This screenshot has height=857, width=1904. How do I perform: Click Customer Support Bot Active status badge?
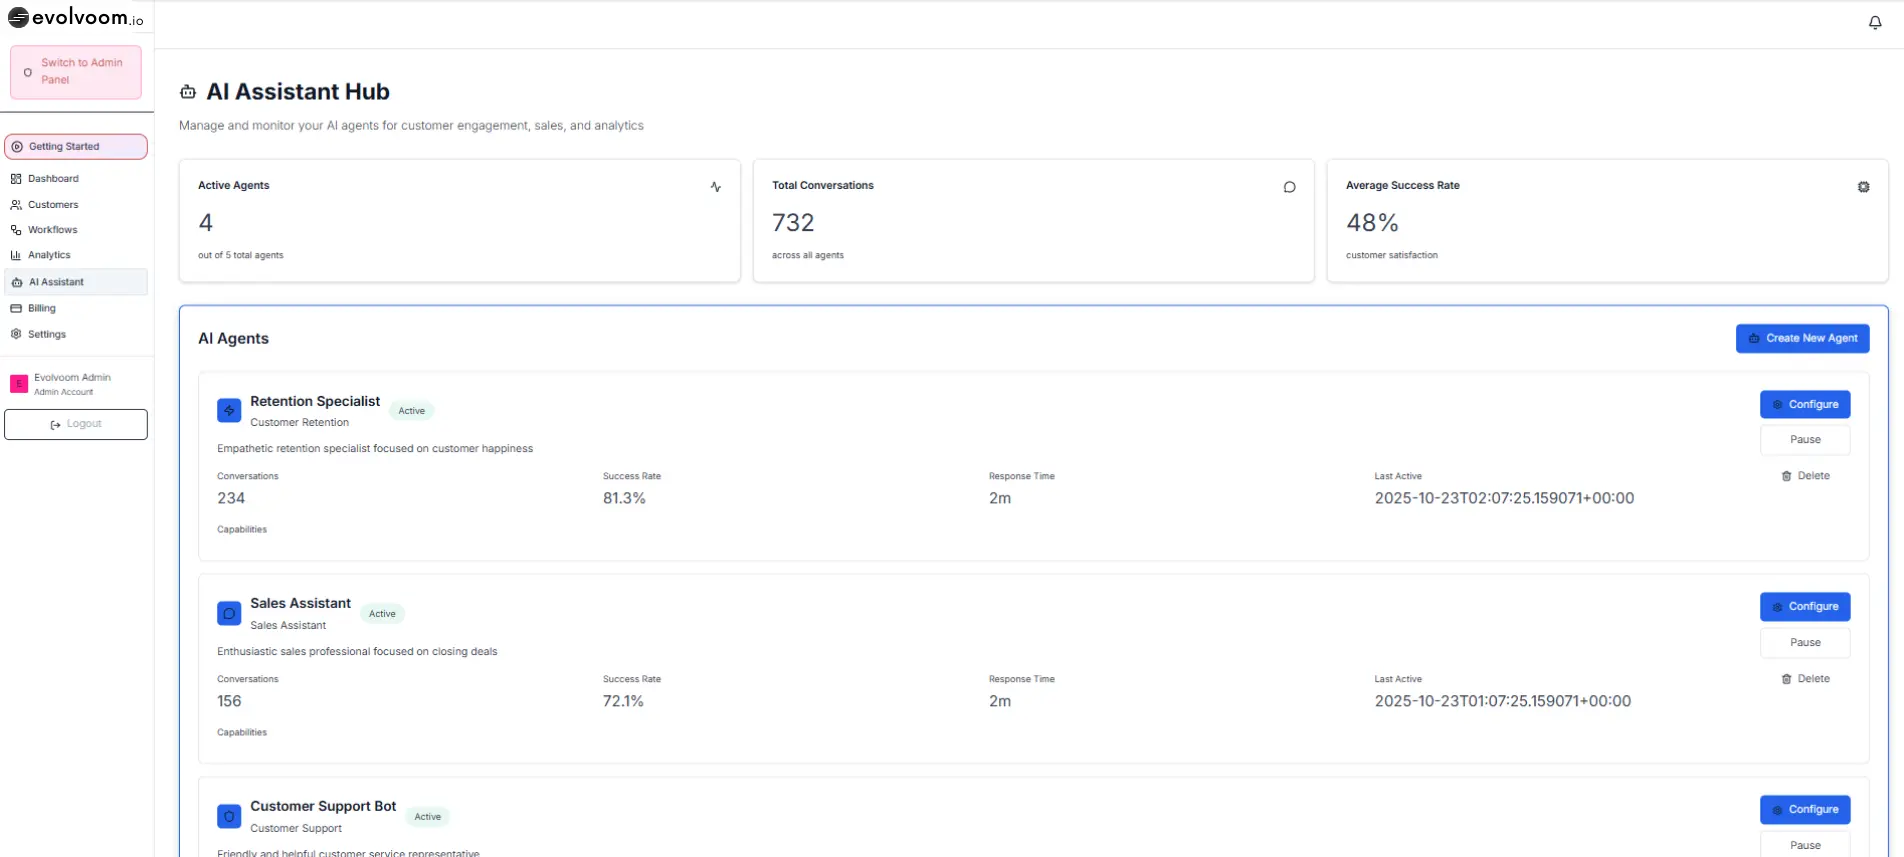(428, 817)
